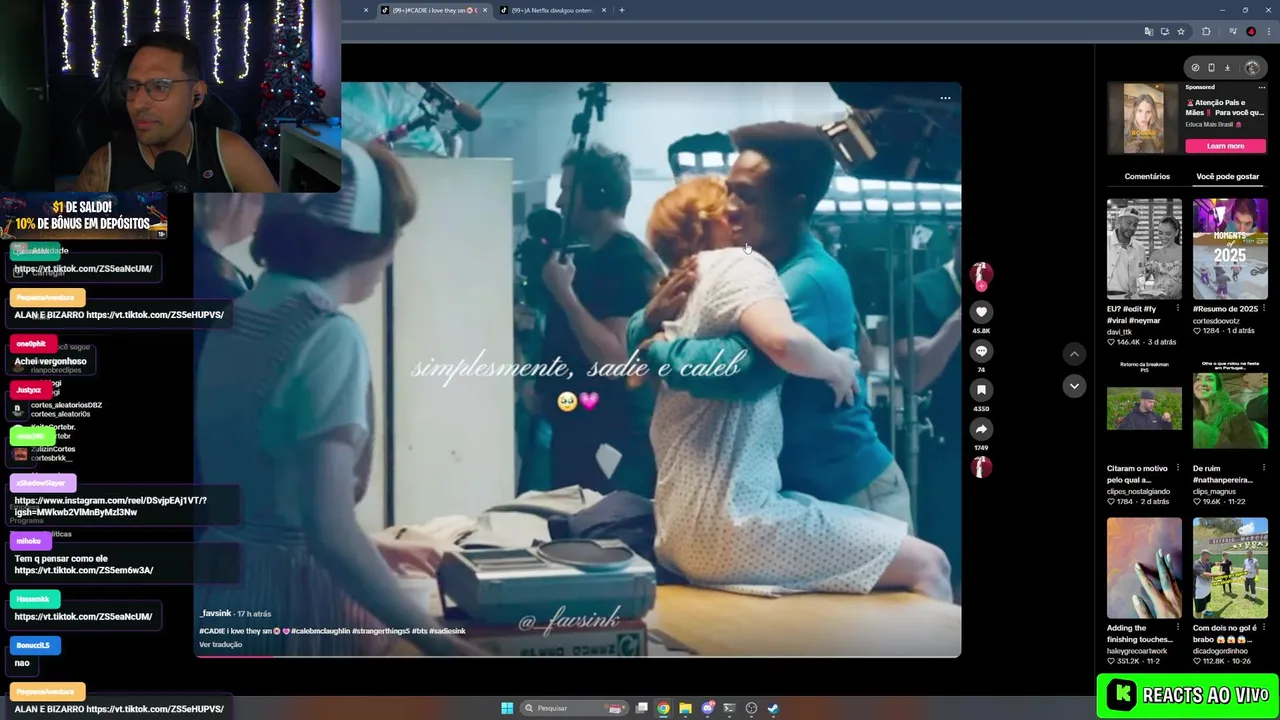Go to next video with down arrow
Screen dimensions: 1280x720
pyautogui.click(x=1074, y=386)
